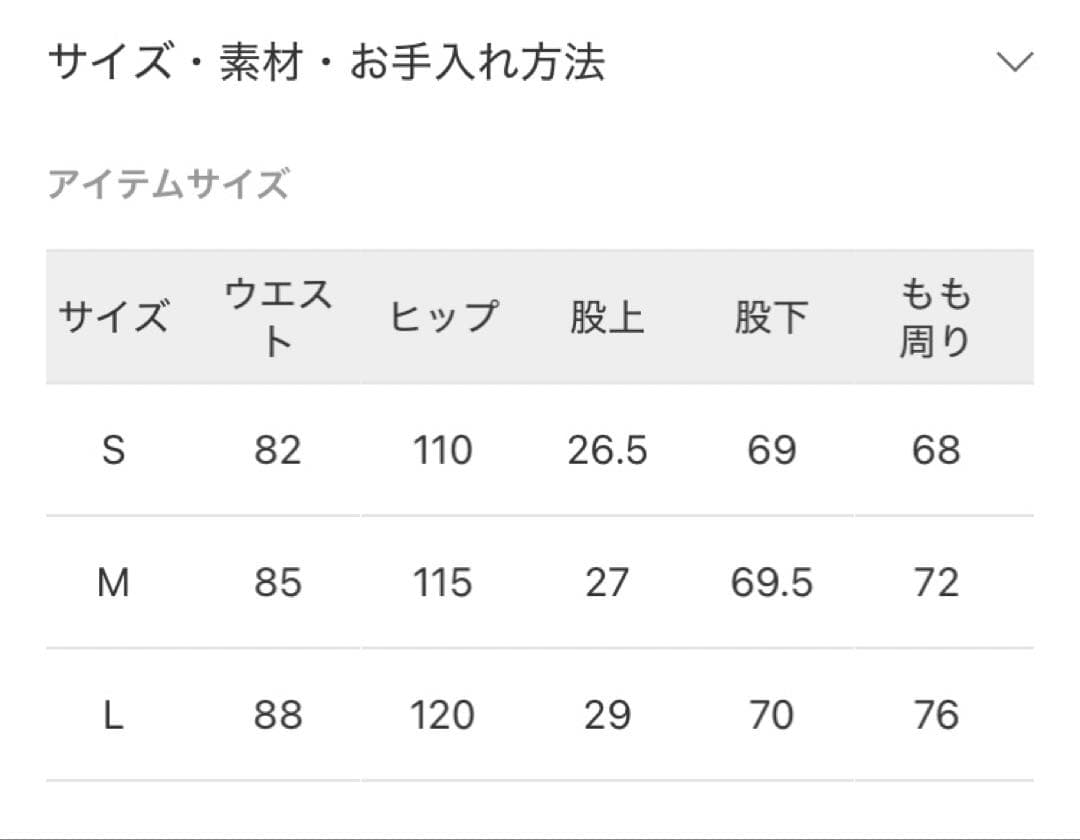This screenshot has width=1080, height=840.
Task: Click the 股上 value 29 for size L
Action: [607, 714]
